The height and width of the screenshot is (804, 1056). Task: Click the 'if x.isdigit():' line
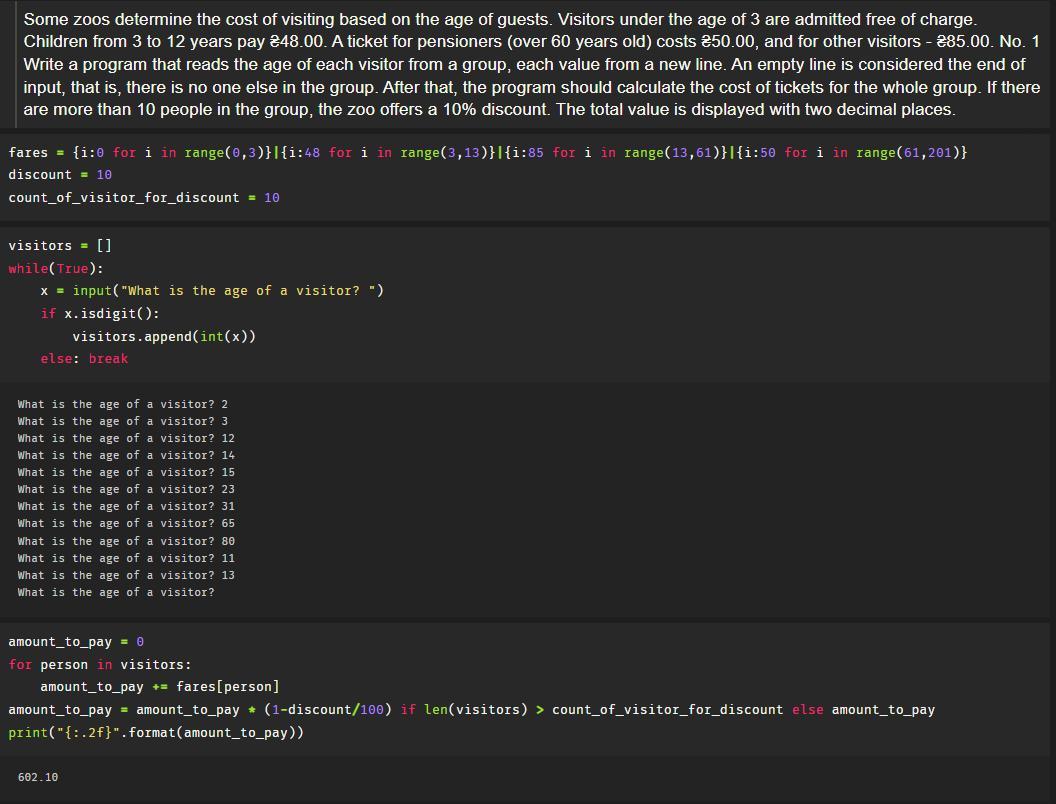100,313
